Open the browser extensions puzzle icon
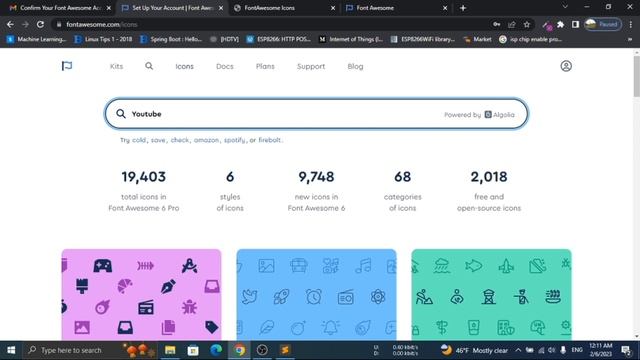 pyautogui.click(x=560, y=24)
